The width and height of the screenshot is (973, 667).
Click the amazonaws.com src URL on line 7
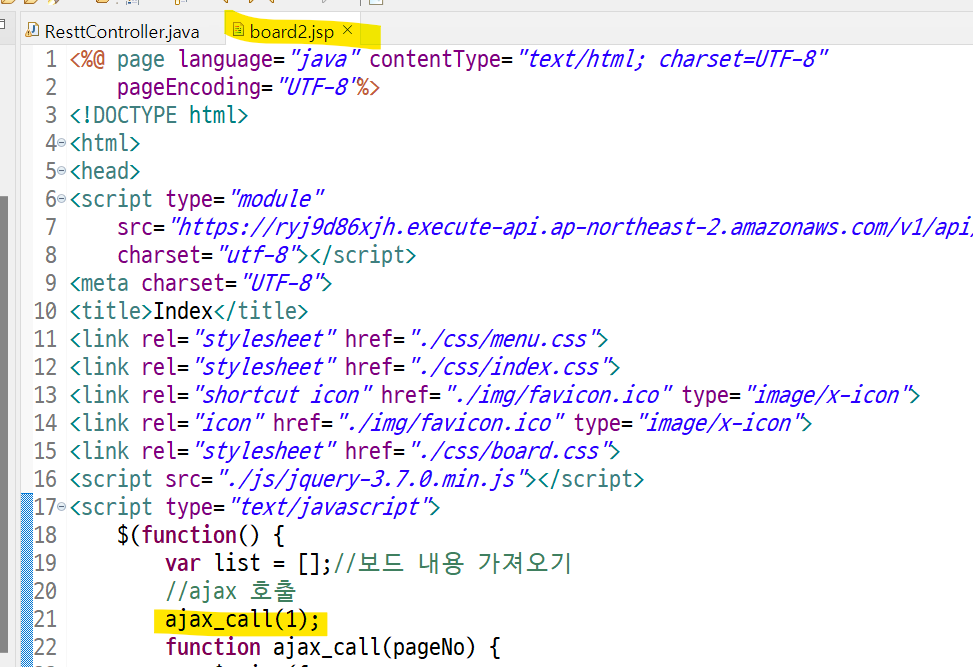[571, 227]
